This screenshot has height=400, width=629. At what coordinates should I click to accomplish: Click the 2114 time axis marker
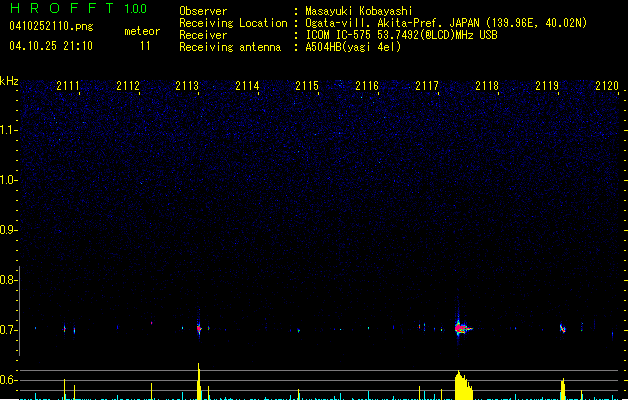pos(247,86)
